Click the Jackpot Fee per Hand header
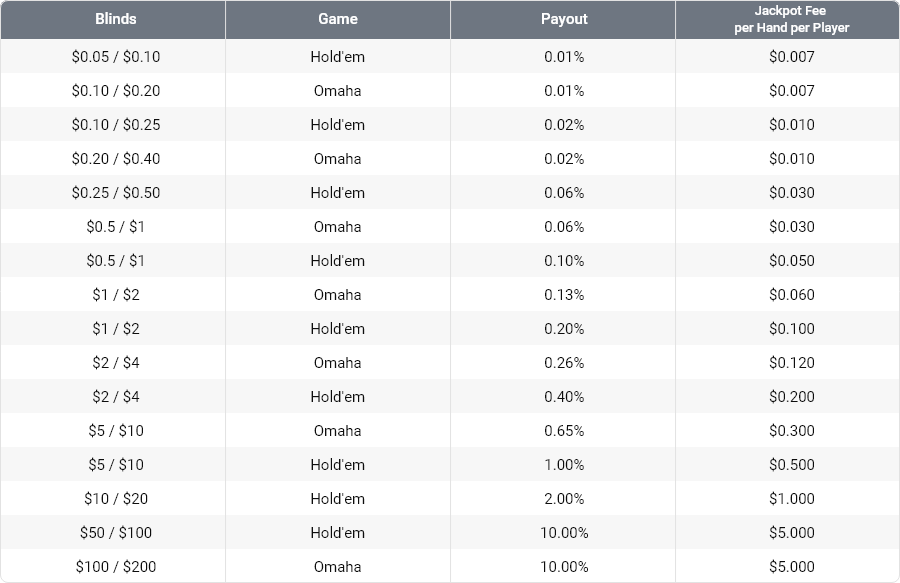The height and width of the screenshot is (583, 900). click(x=791, y=19)
